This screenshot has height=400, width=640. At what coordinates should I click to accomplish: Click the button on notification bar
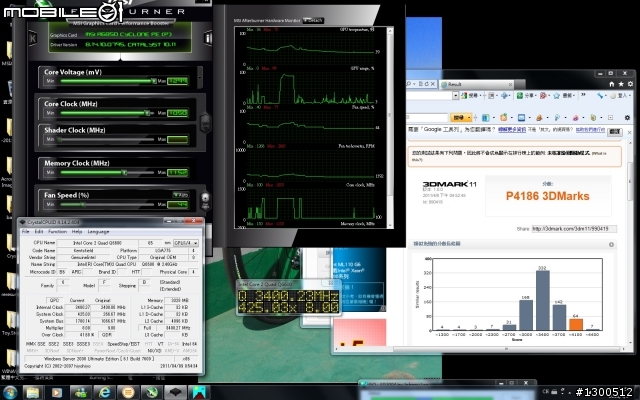point(615,132)
